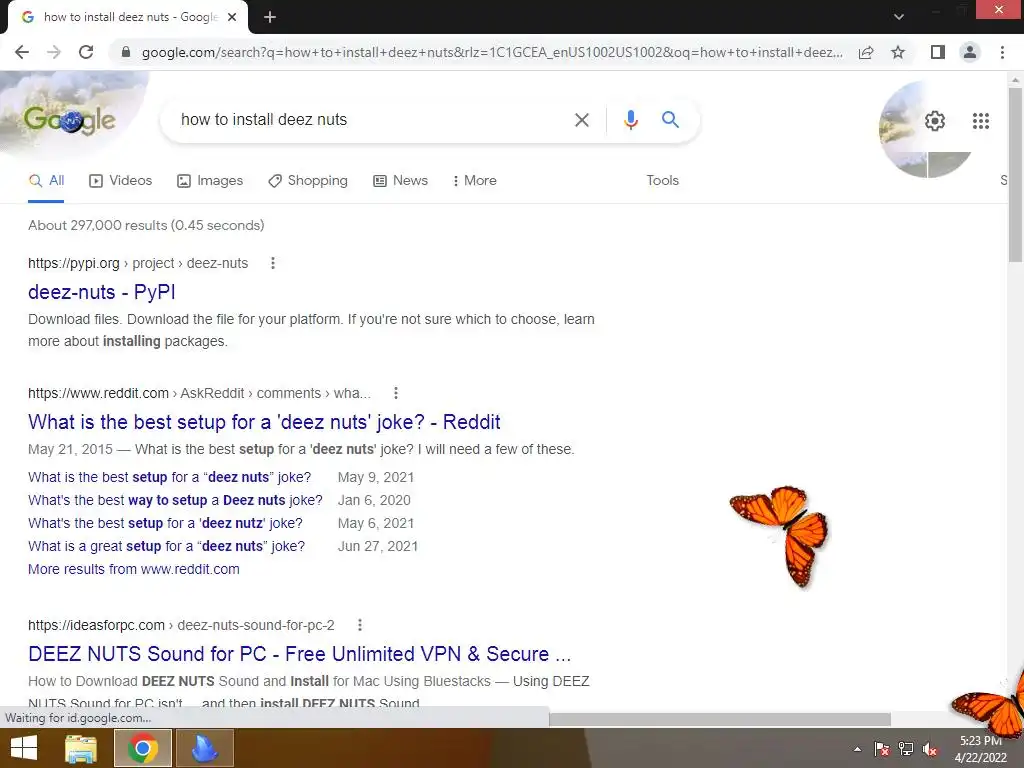
Task: Open a new browser tab
Action: coord(270,18)
